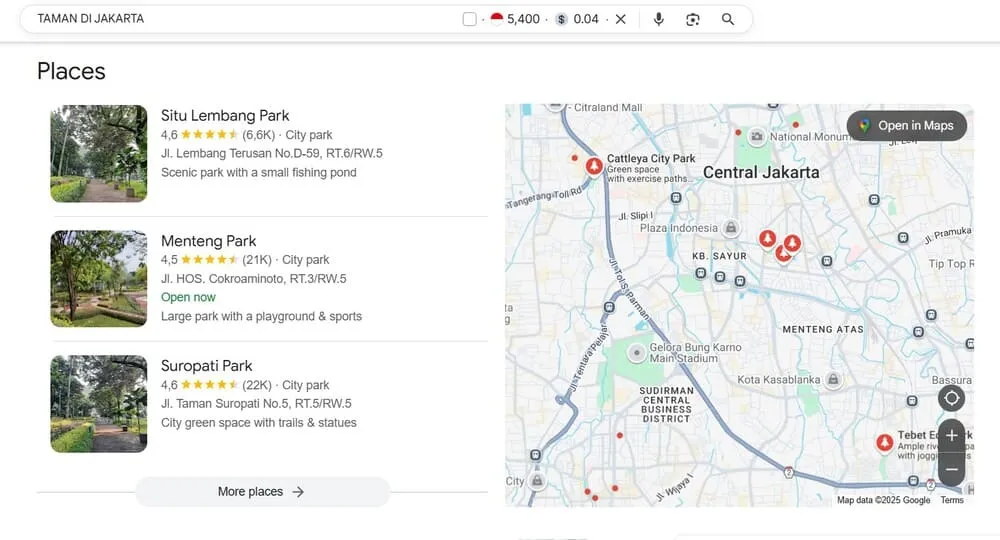
Task: Click the map zoom out minus button
Action: pos(952,469)
